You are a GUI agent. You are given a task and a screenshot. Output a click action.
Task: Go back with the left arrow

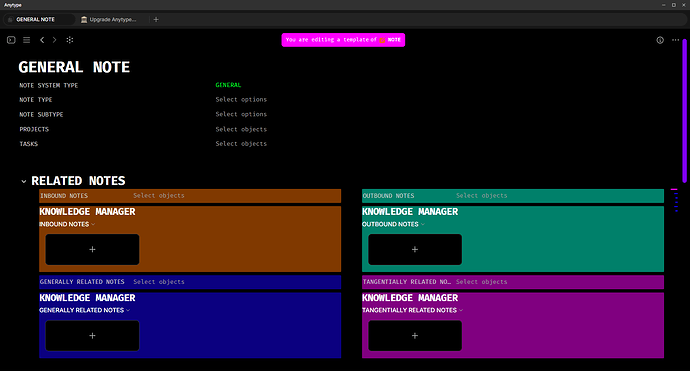click(x=42, y=40)
